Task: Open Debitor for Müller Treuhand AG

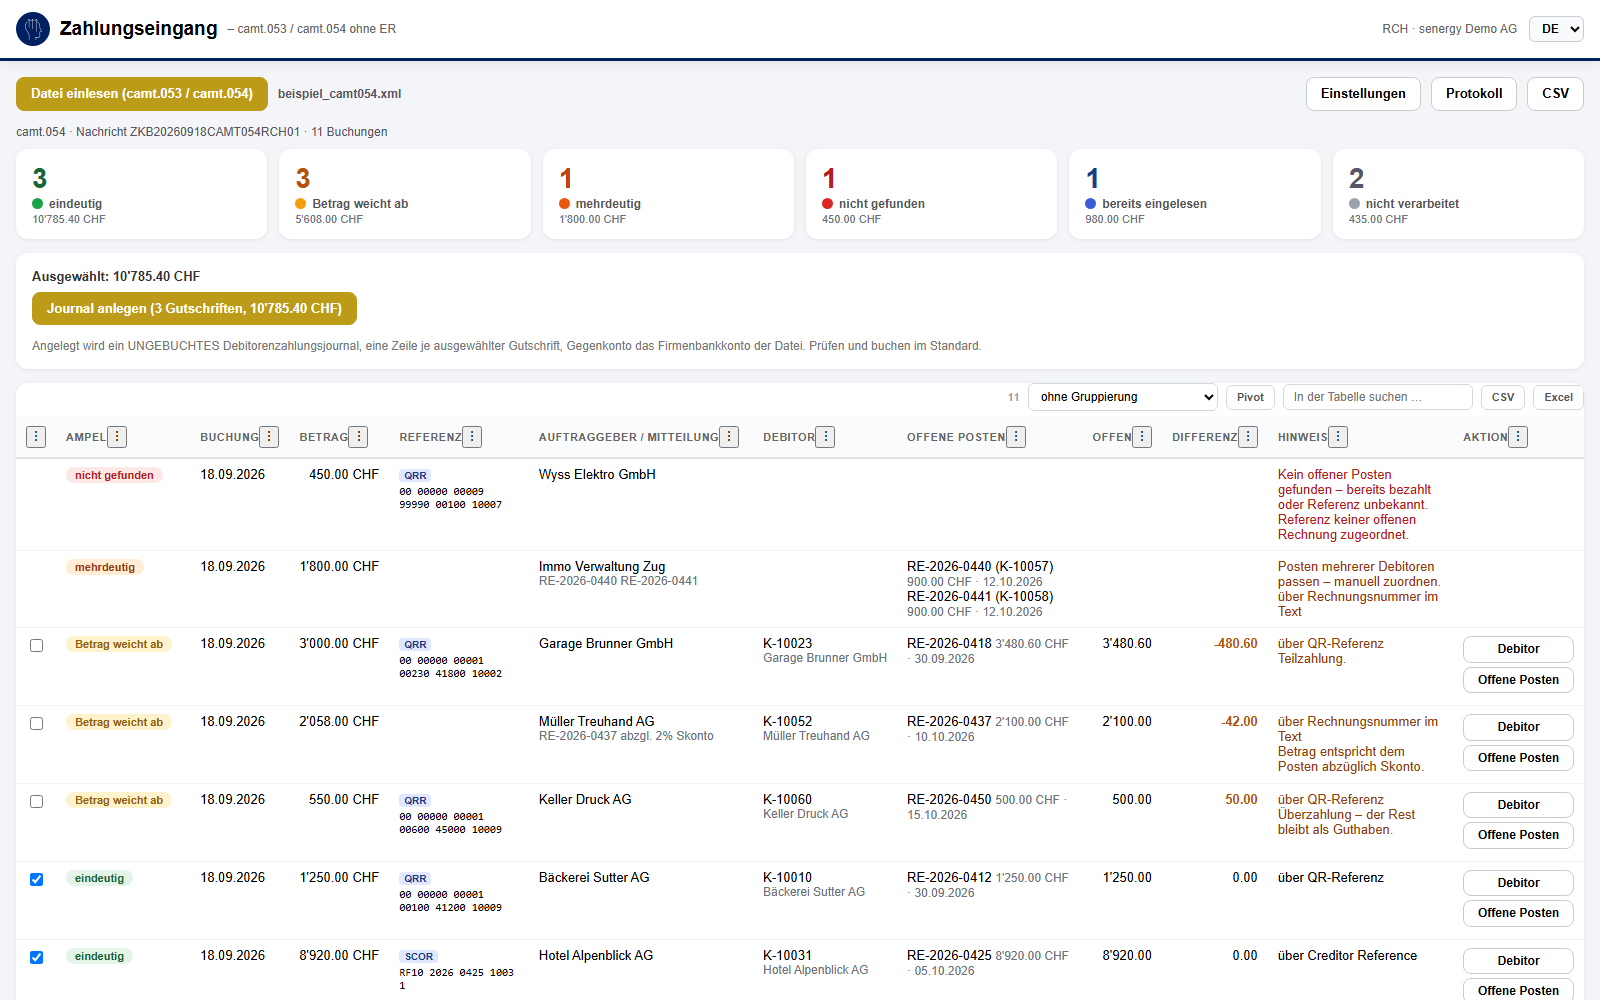Action: (1518, 727)
